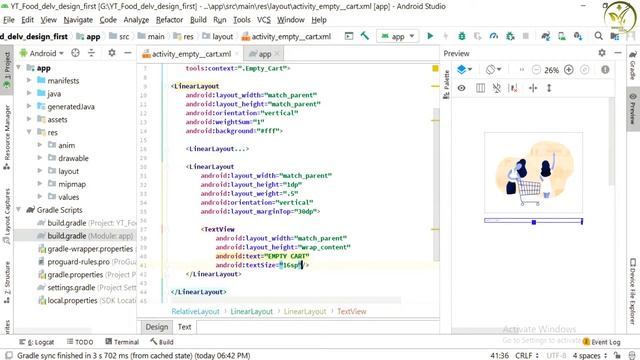The image size is (640, 360).
Task: Click the vertical expand arrows icon
Action: tap(549, 88)
